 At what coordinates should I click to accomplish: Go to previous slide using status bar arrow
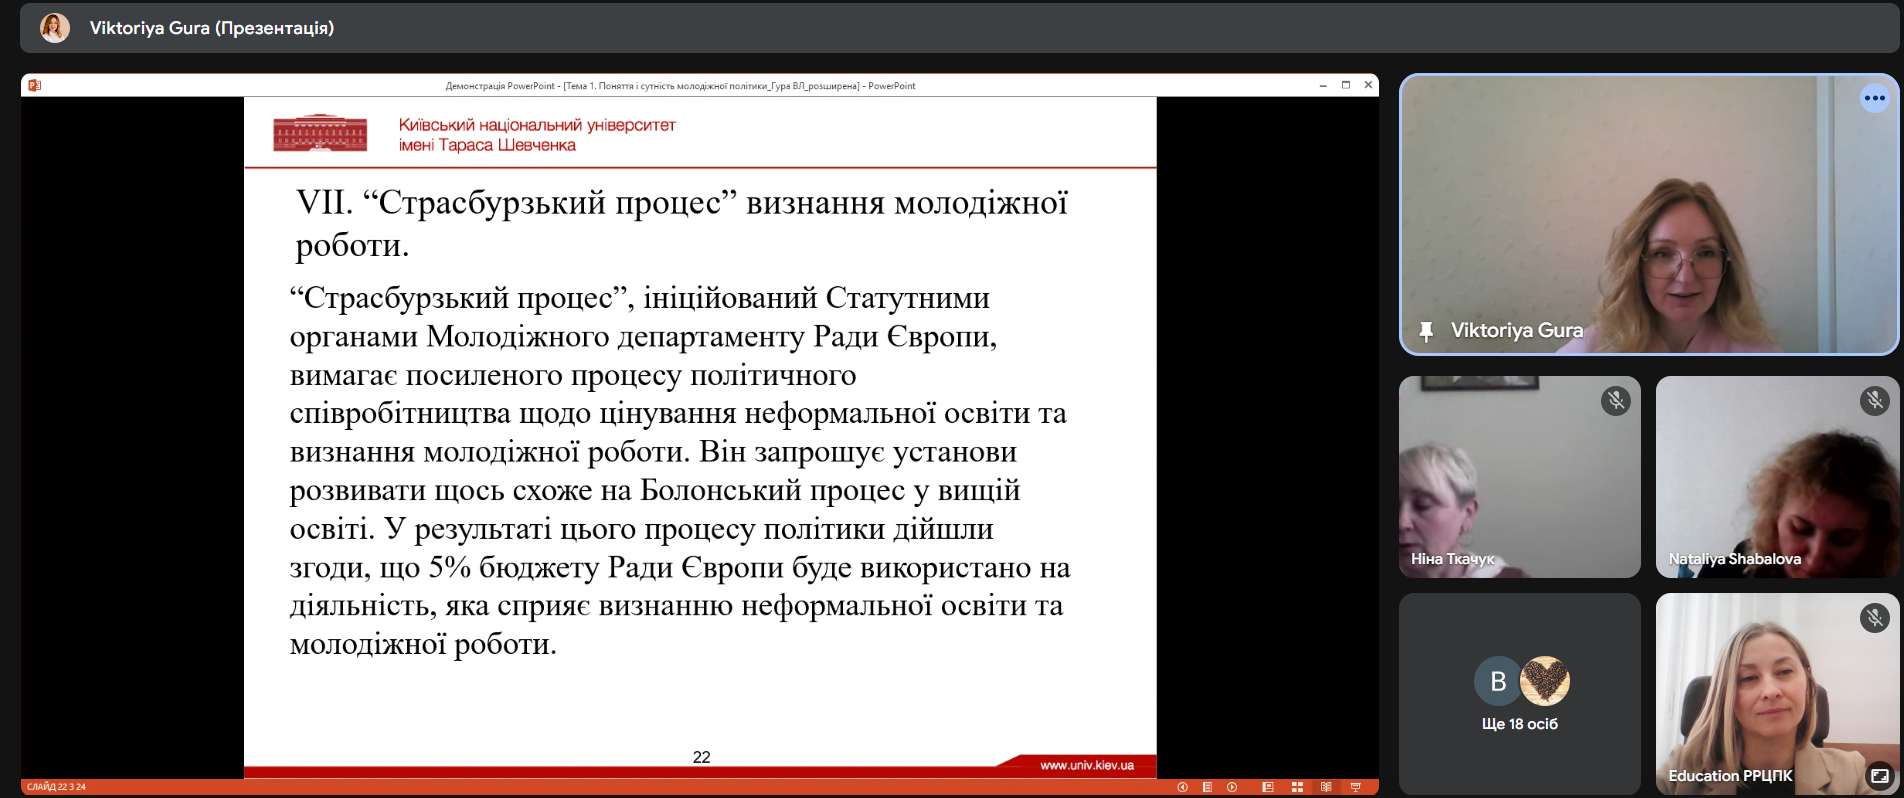point(1182,787)
